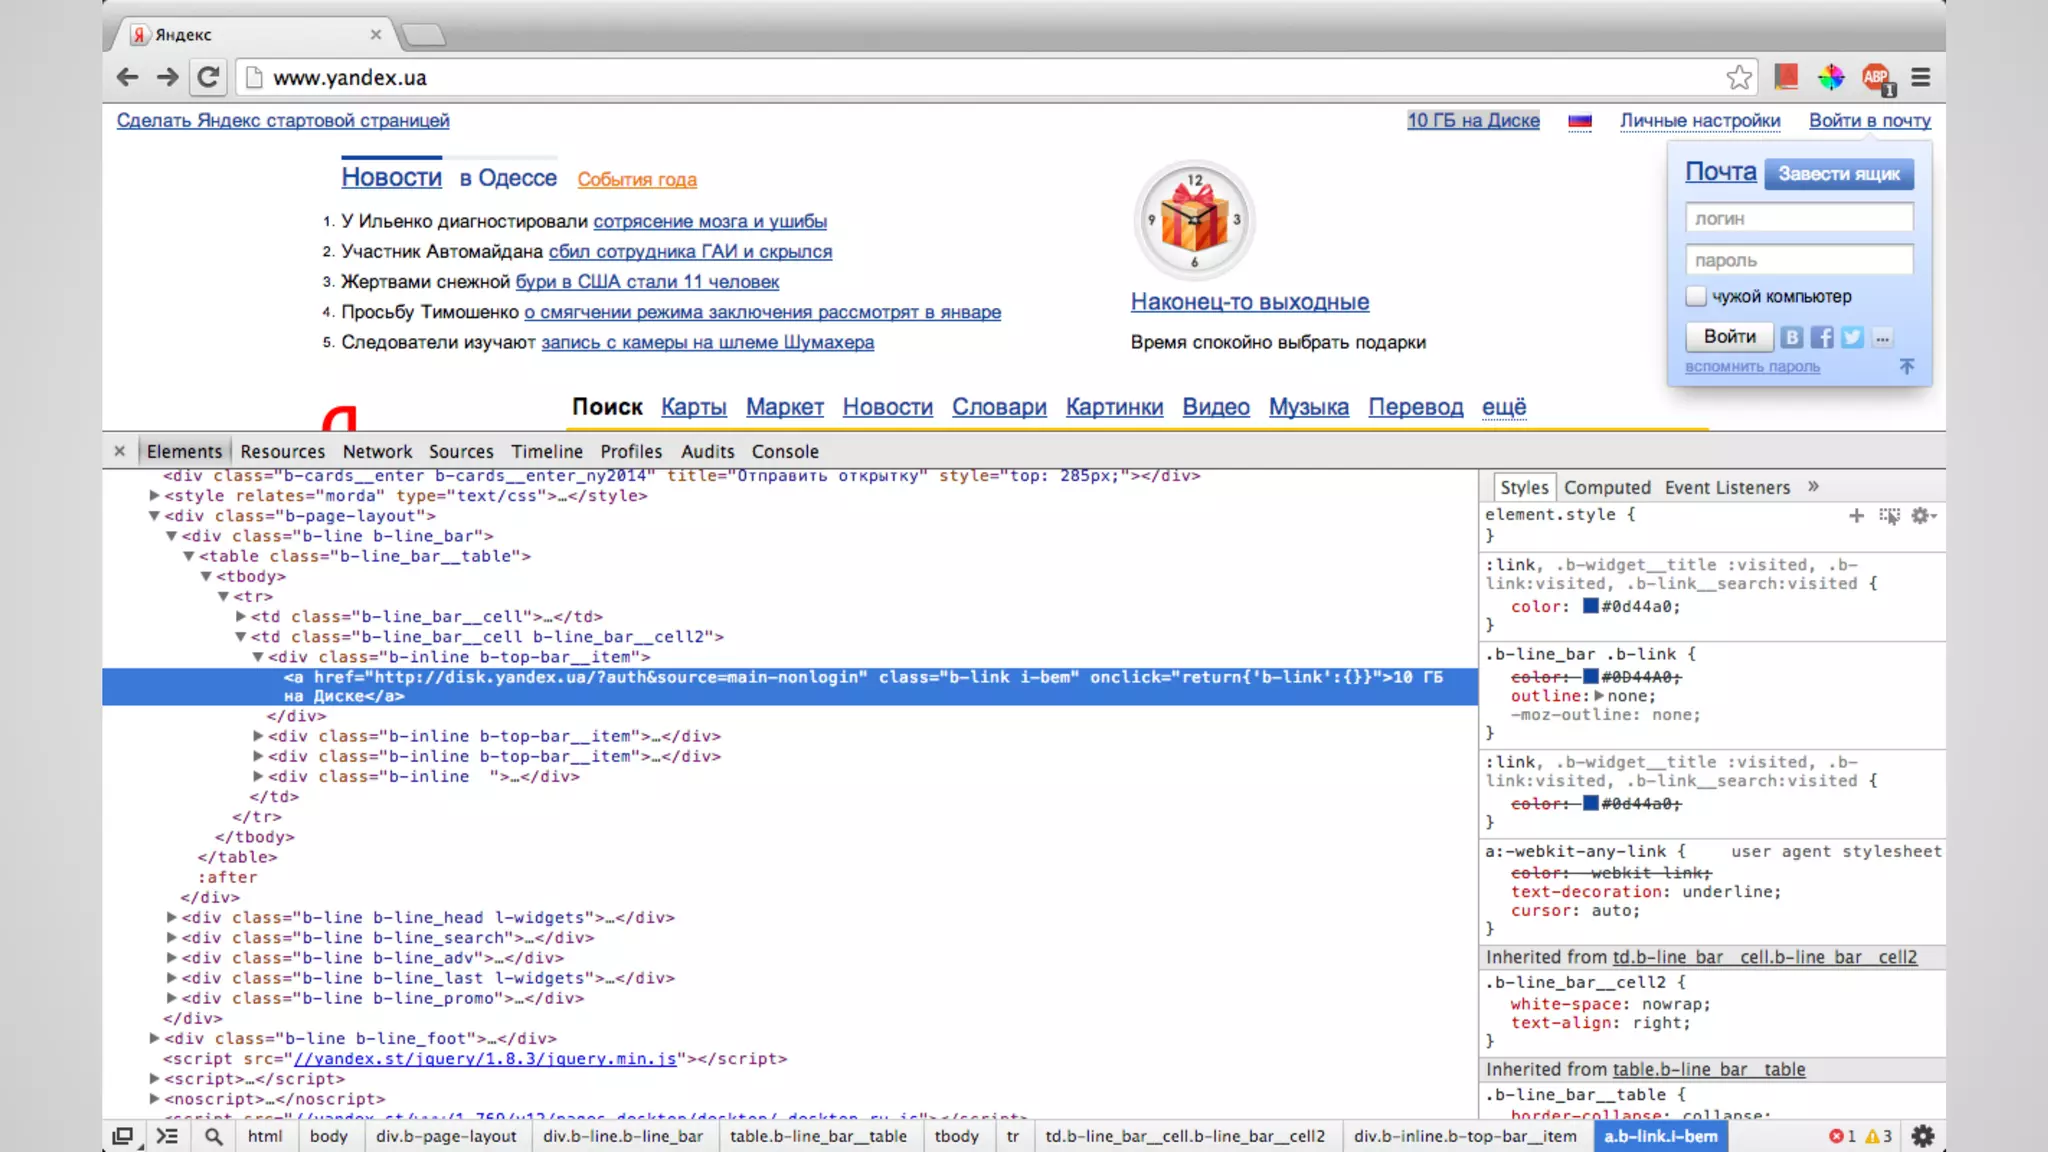
Task: Switch to the Network tab
Action: (377, 451)
